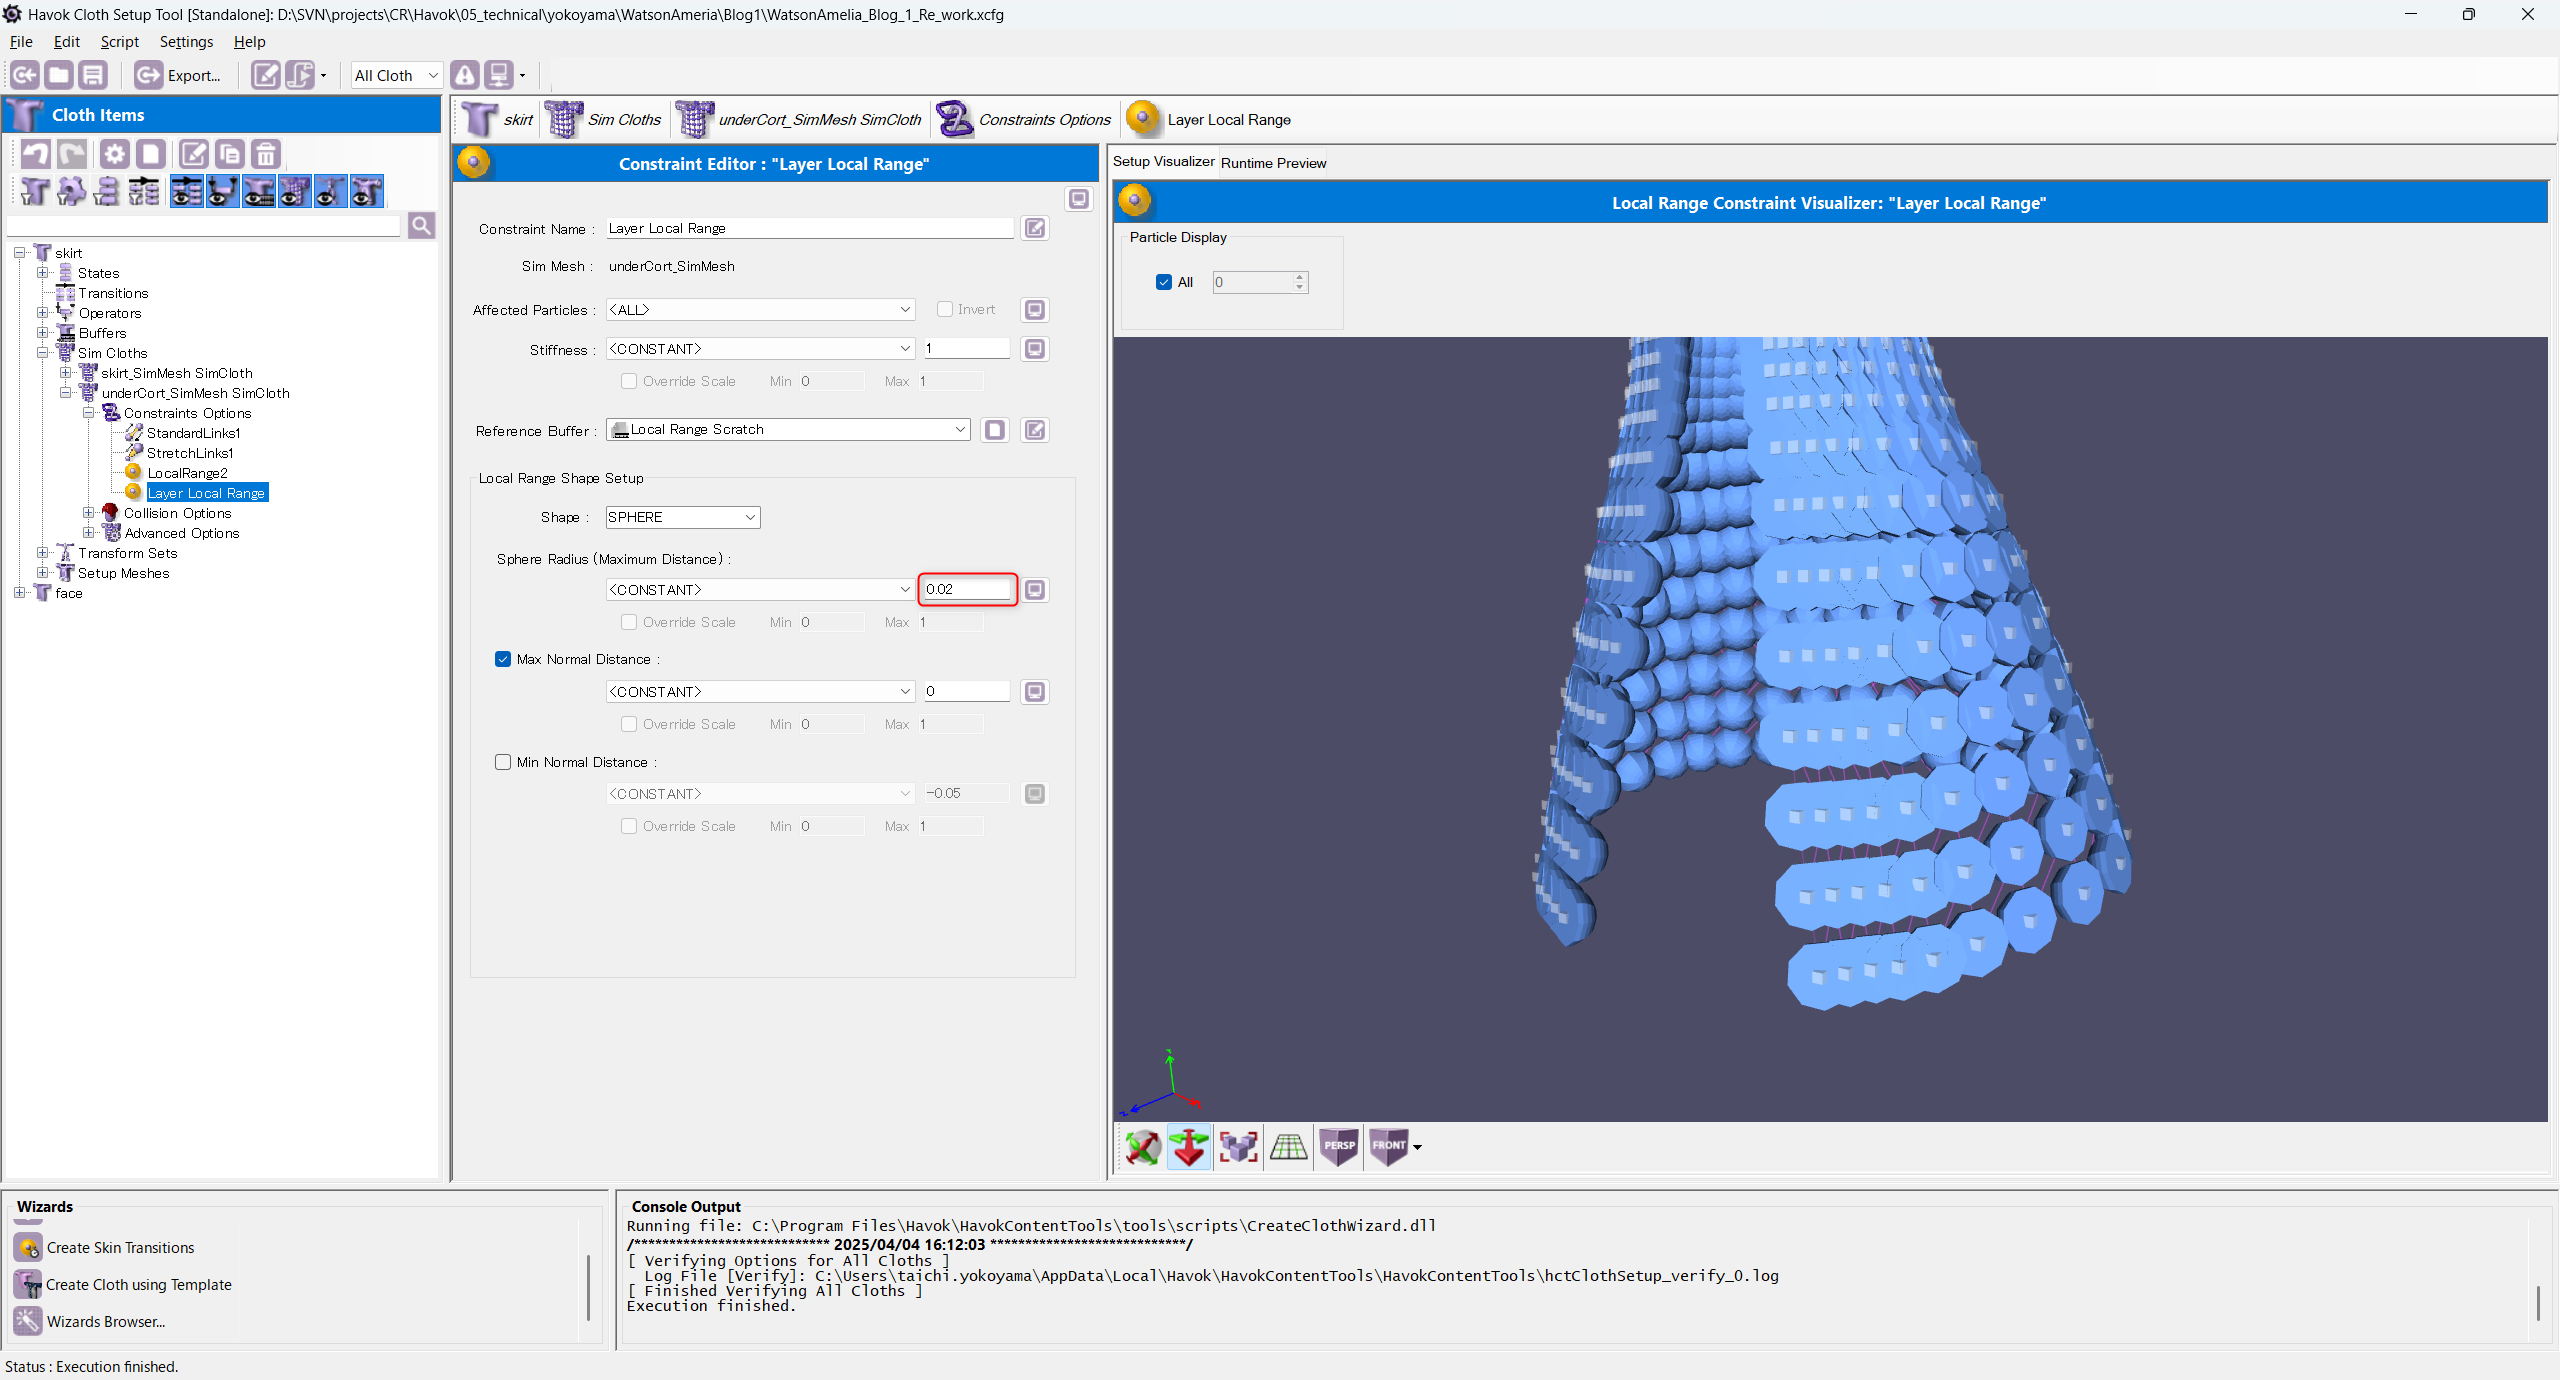
Task: Click the Sphere Radius value field 0.02
Action: [967, 589]
